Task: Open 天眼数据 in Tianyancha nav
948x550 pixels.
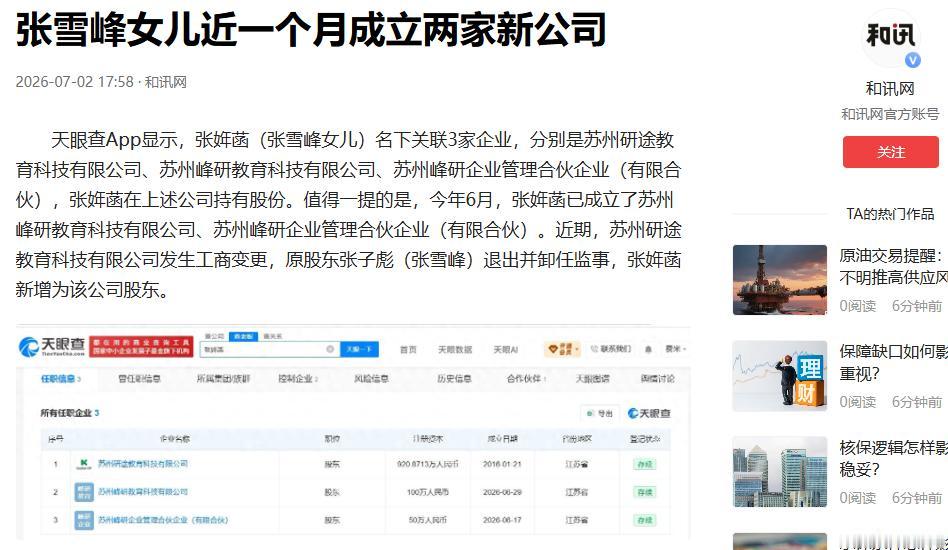Action: click(x=455, y=349)
